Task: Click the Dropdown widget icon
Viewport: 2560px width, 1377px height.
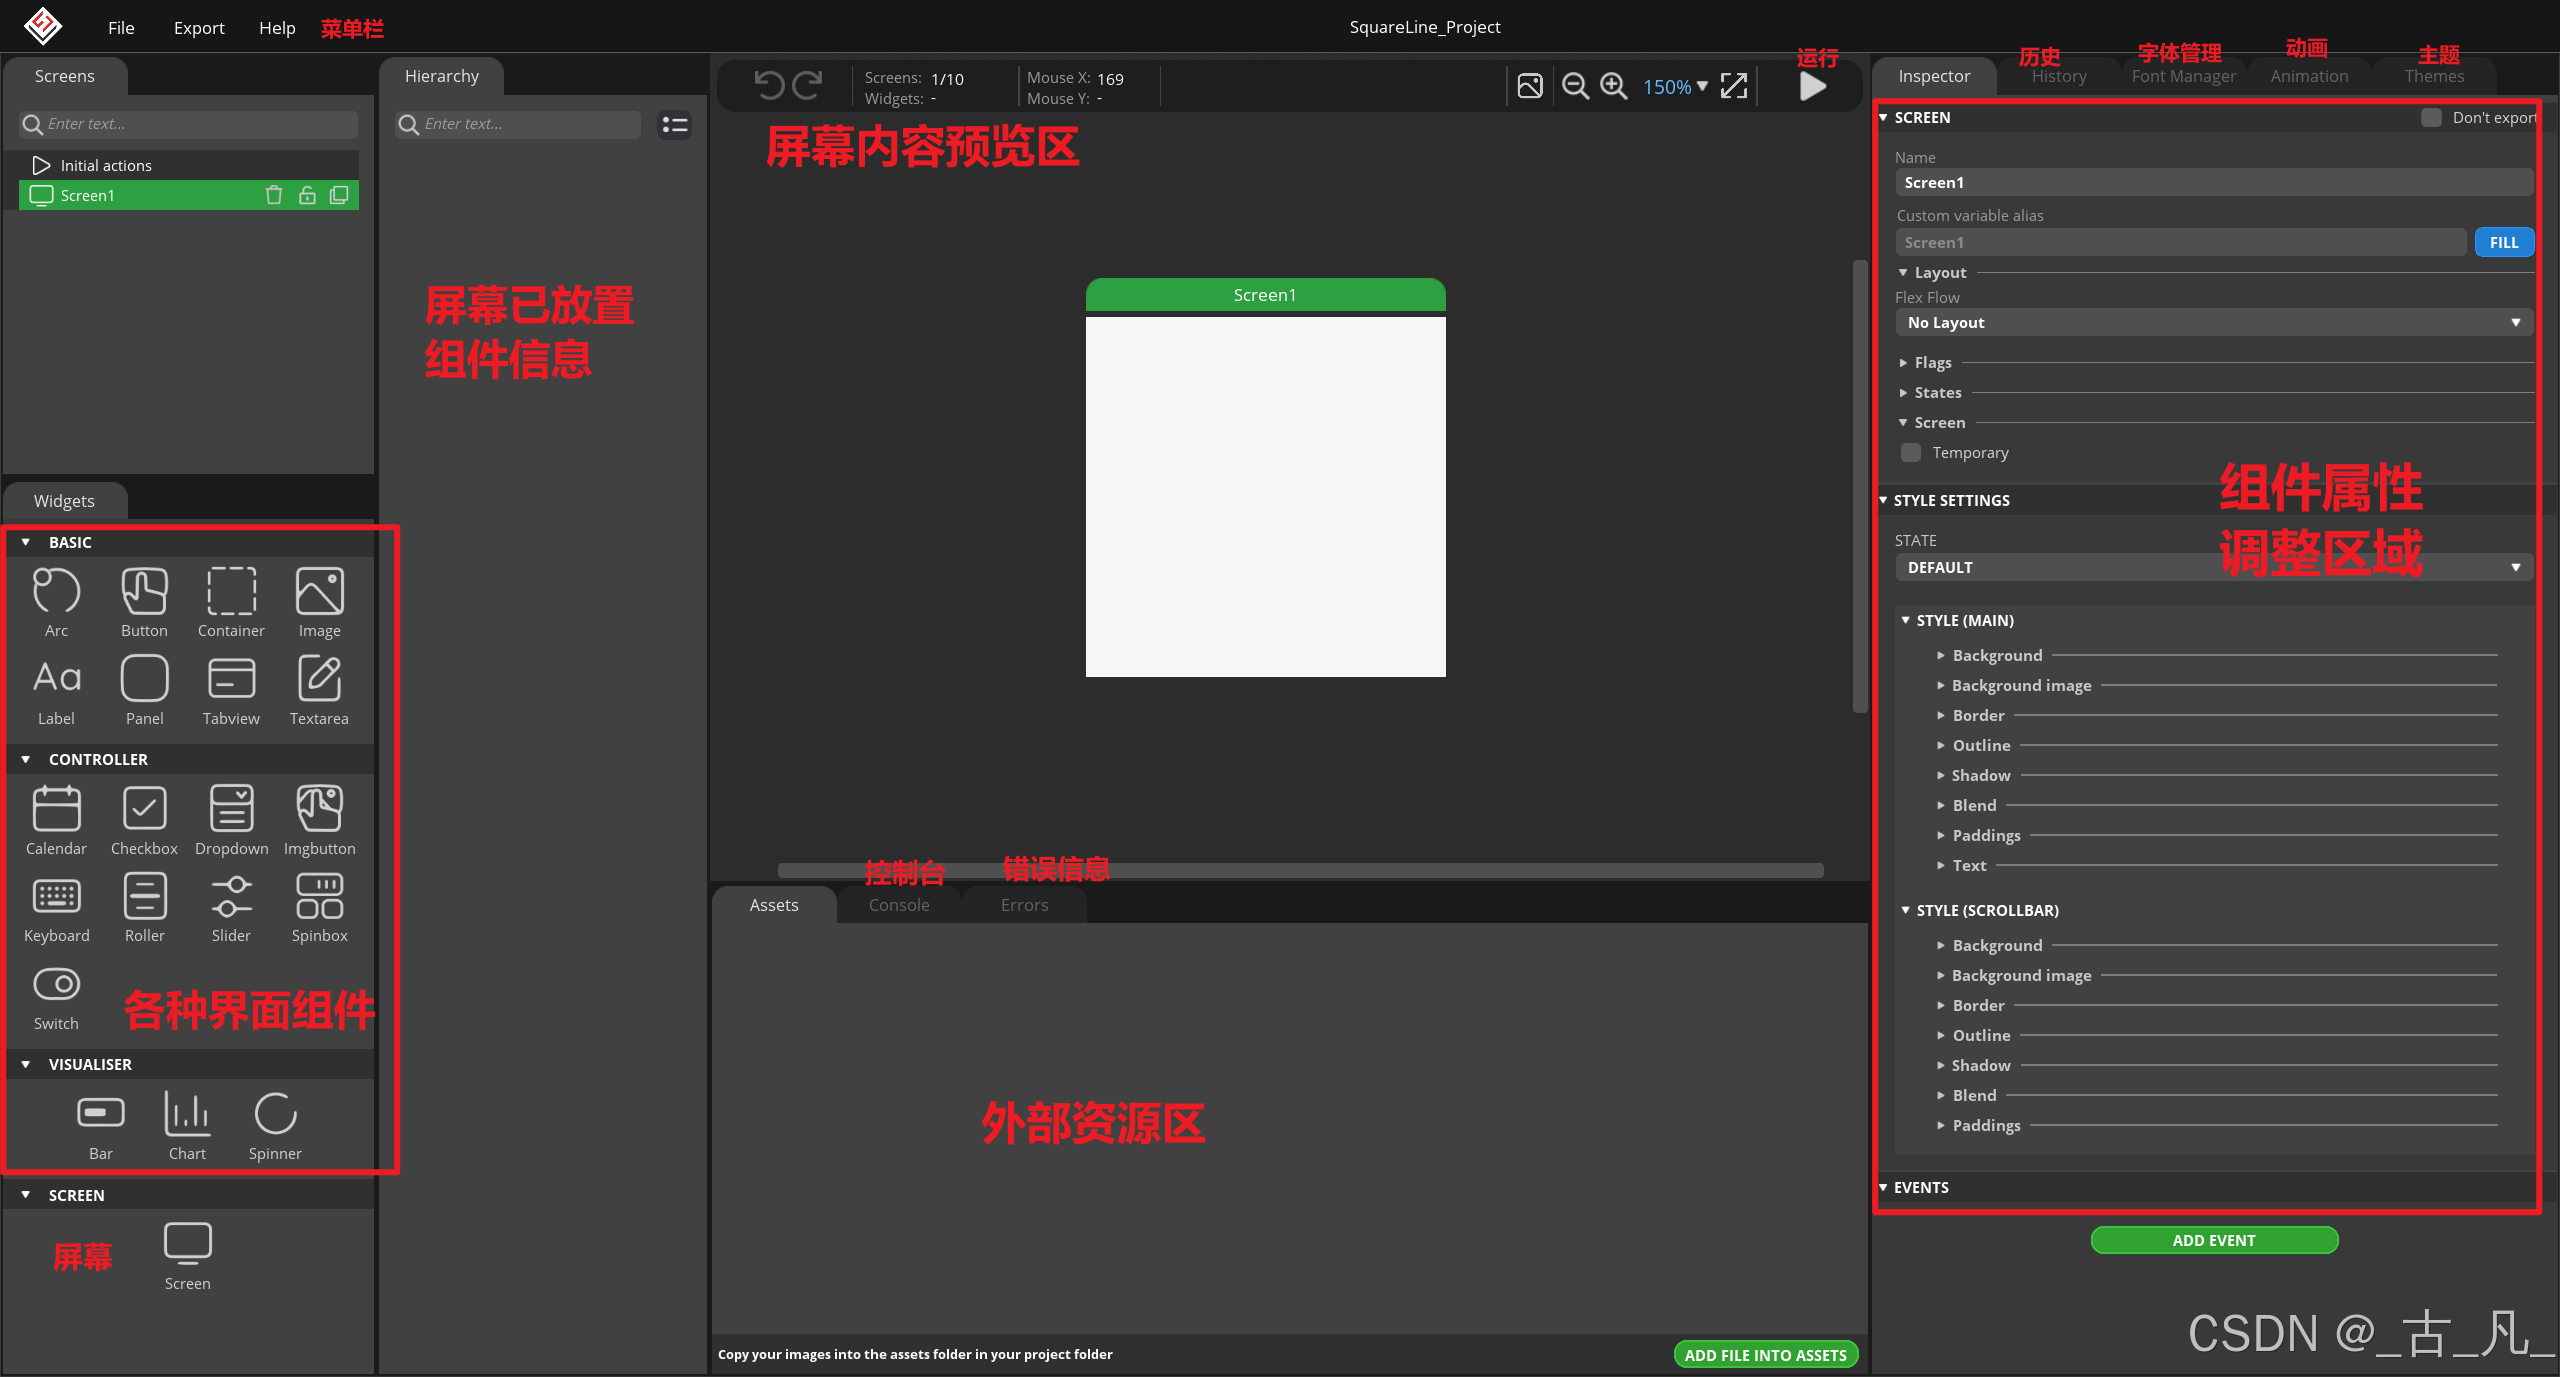Action: 231,809
